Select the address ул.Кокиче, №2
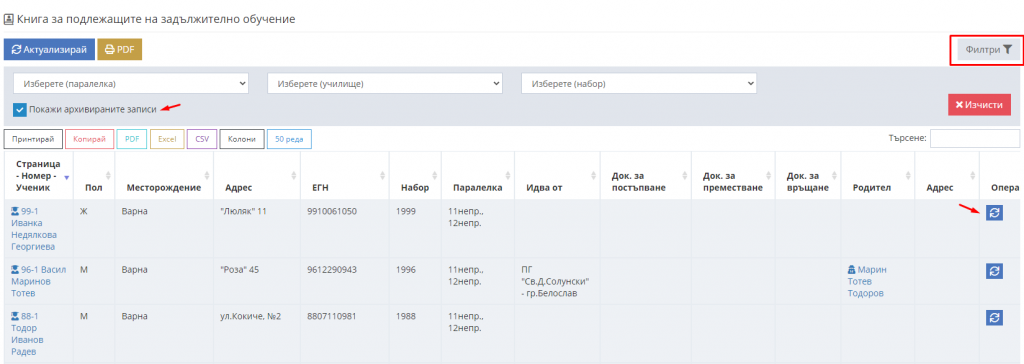1024x364 pixels. tap(251, 316)
